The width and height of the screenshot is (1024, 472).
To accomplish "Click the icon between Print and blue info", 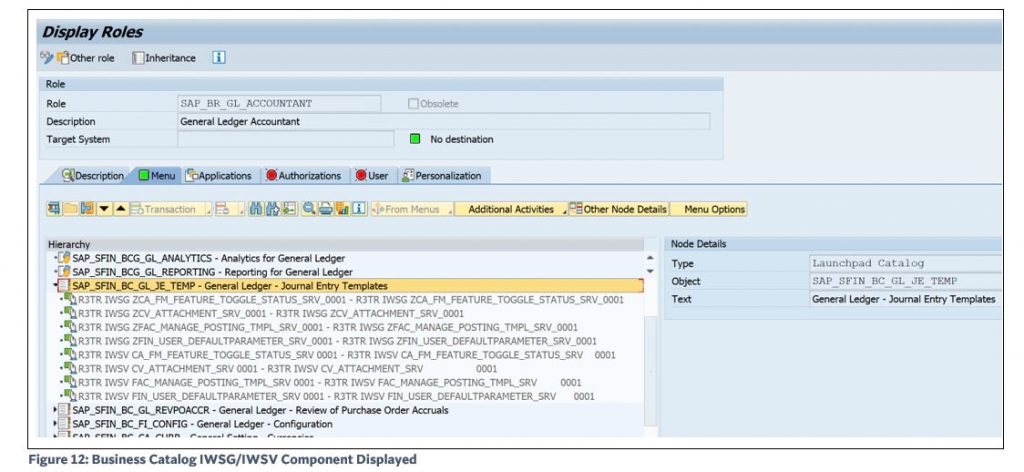I will tap(342, 209).
